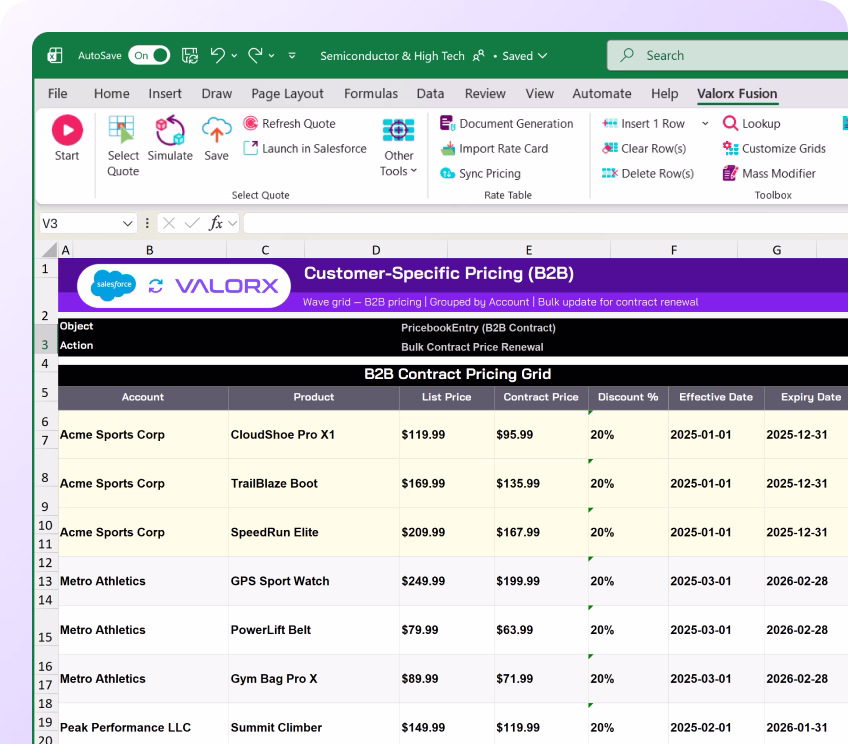Click the Undo arrow
This screenshot has height=744, width=848.
coord(217,55)
